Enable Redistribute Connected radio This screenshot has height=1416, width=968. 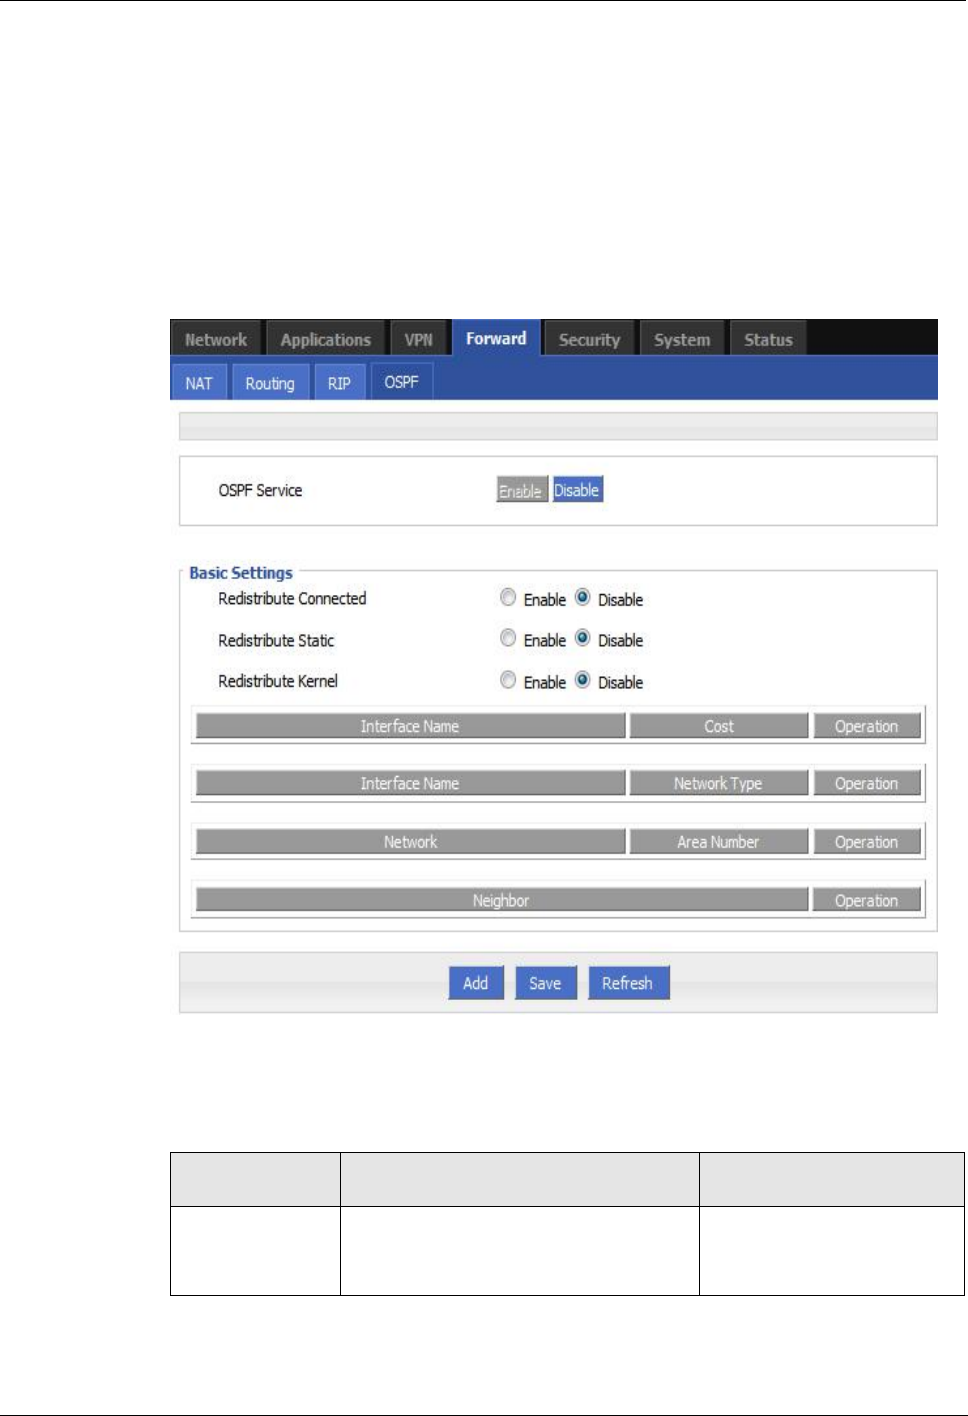[508, 598]
